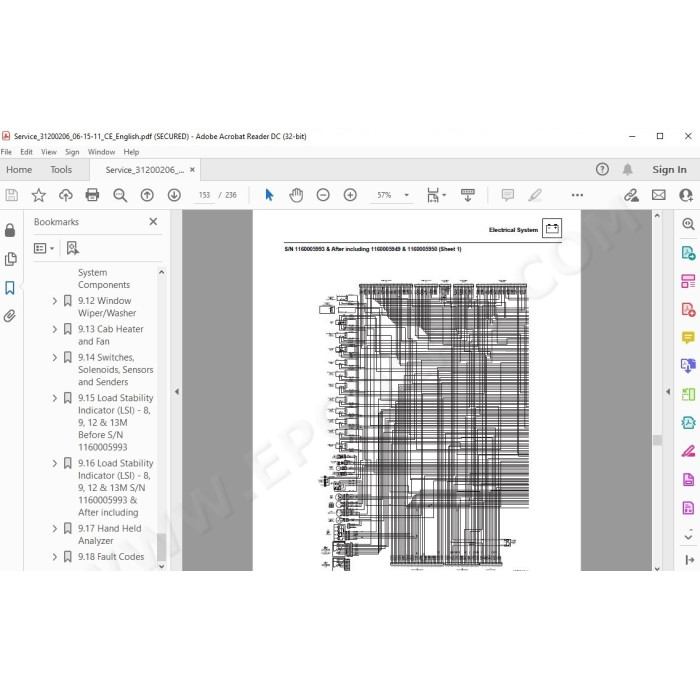Send file by email envelope icon
Screen dimensions: 700x700
point(658,195)
